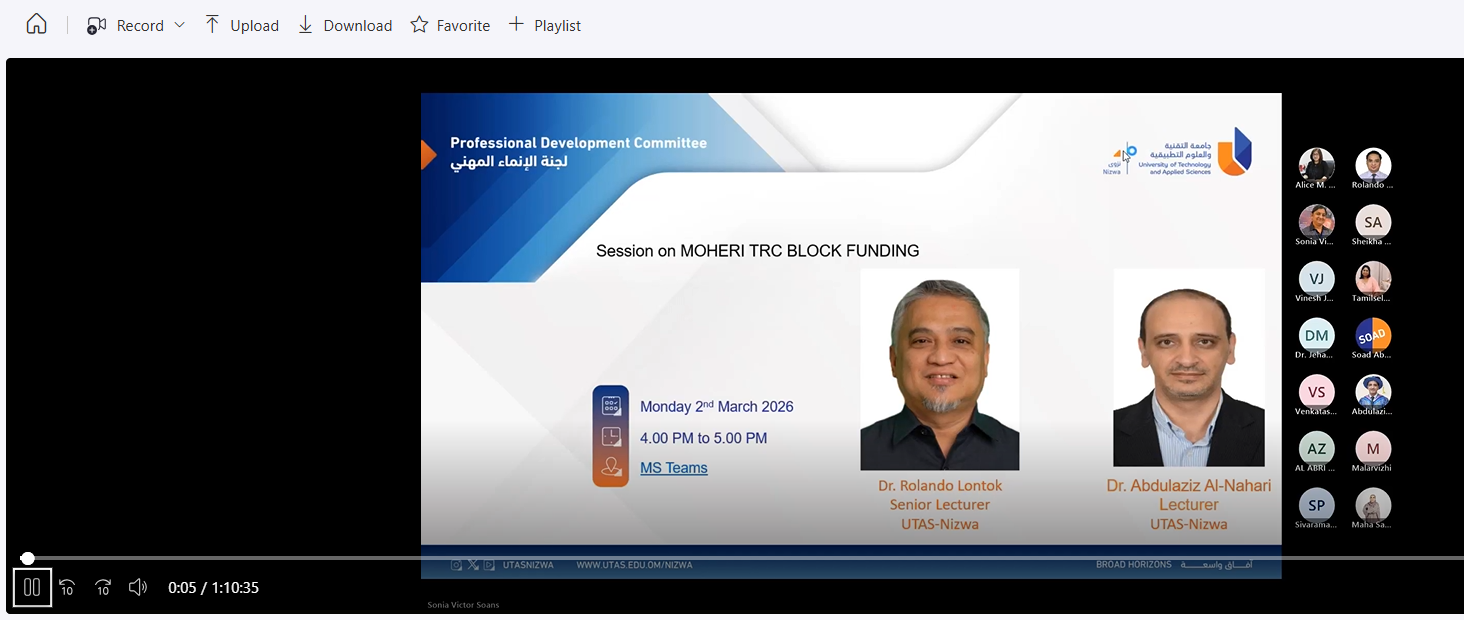Viewport: 1464px width, 620px height.
Task: Select the AZ participant avatar
Action: pyautogui.click(x=1316, y=449)
